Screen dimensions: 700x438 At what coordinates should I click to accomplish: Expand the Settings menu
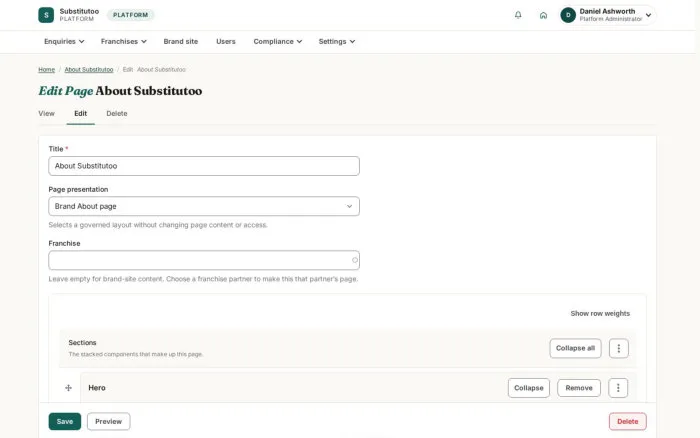coord(336,42)
